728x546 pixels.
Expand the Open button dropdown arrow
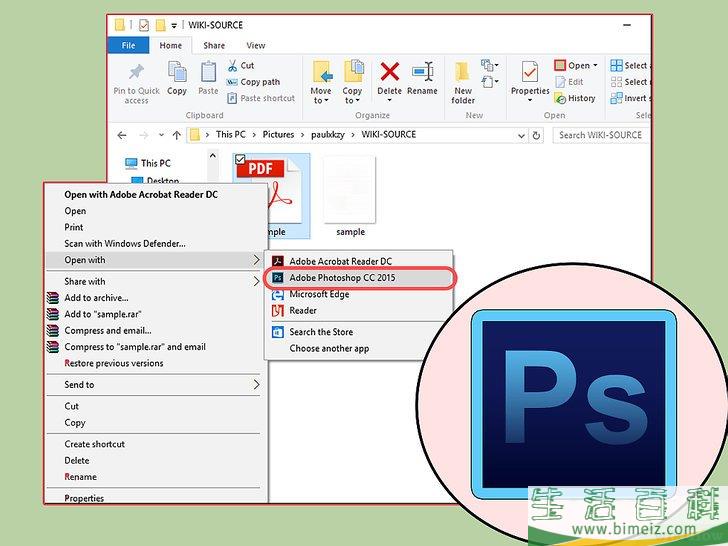coord(595,65)
